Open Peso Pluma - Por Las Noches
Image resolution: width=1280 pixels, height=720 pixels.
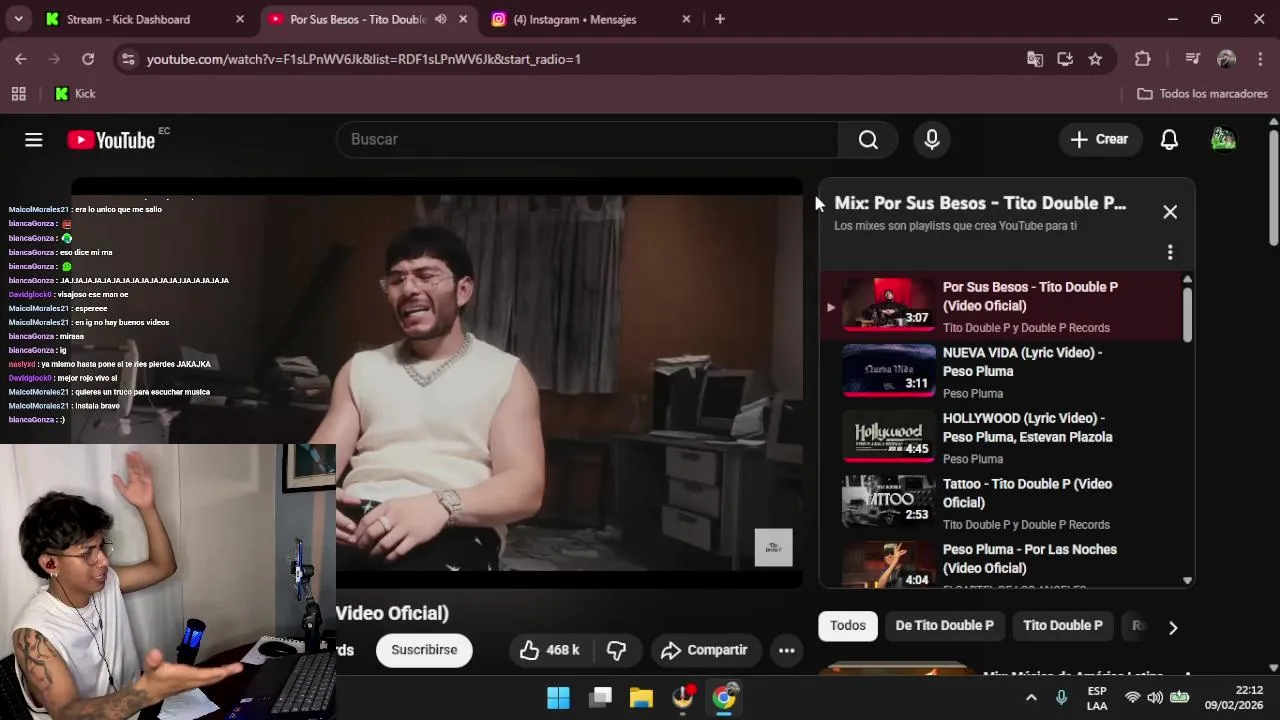1030,559
